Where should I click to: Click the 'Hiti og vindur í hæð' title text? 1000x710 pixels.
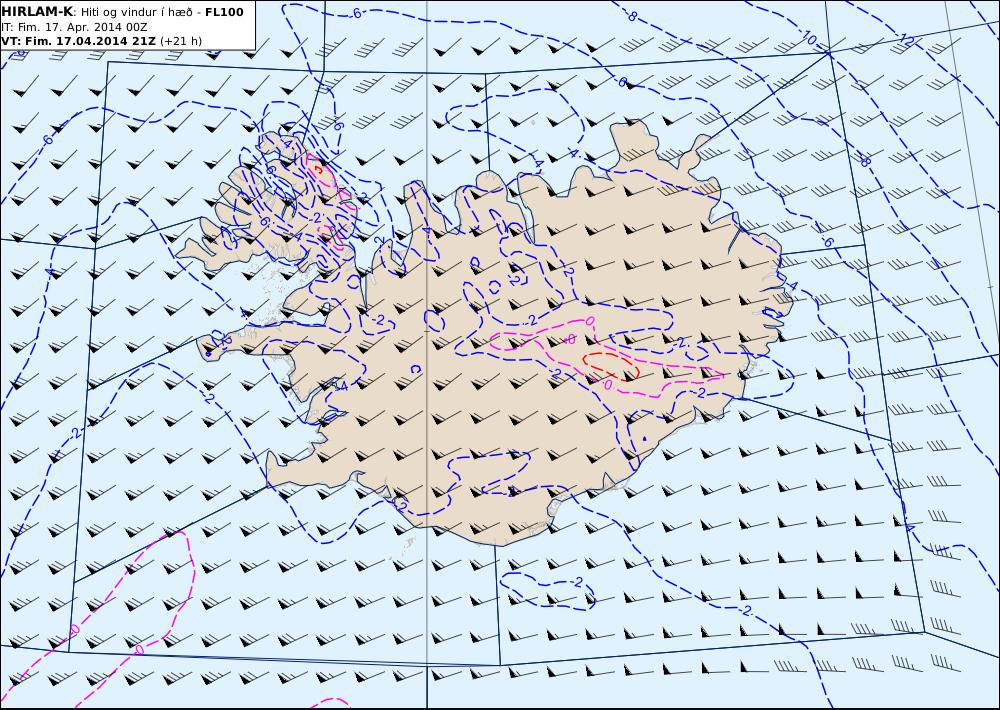136,13
